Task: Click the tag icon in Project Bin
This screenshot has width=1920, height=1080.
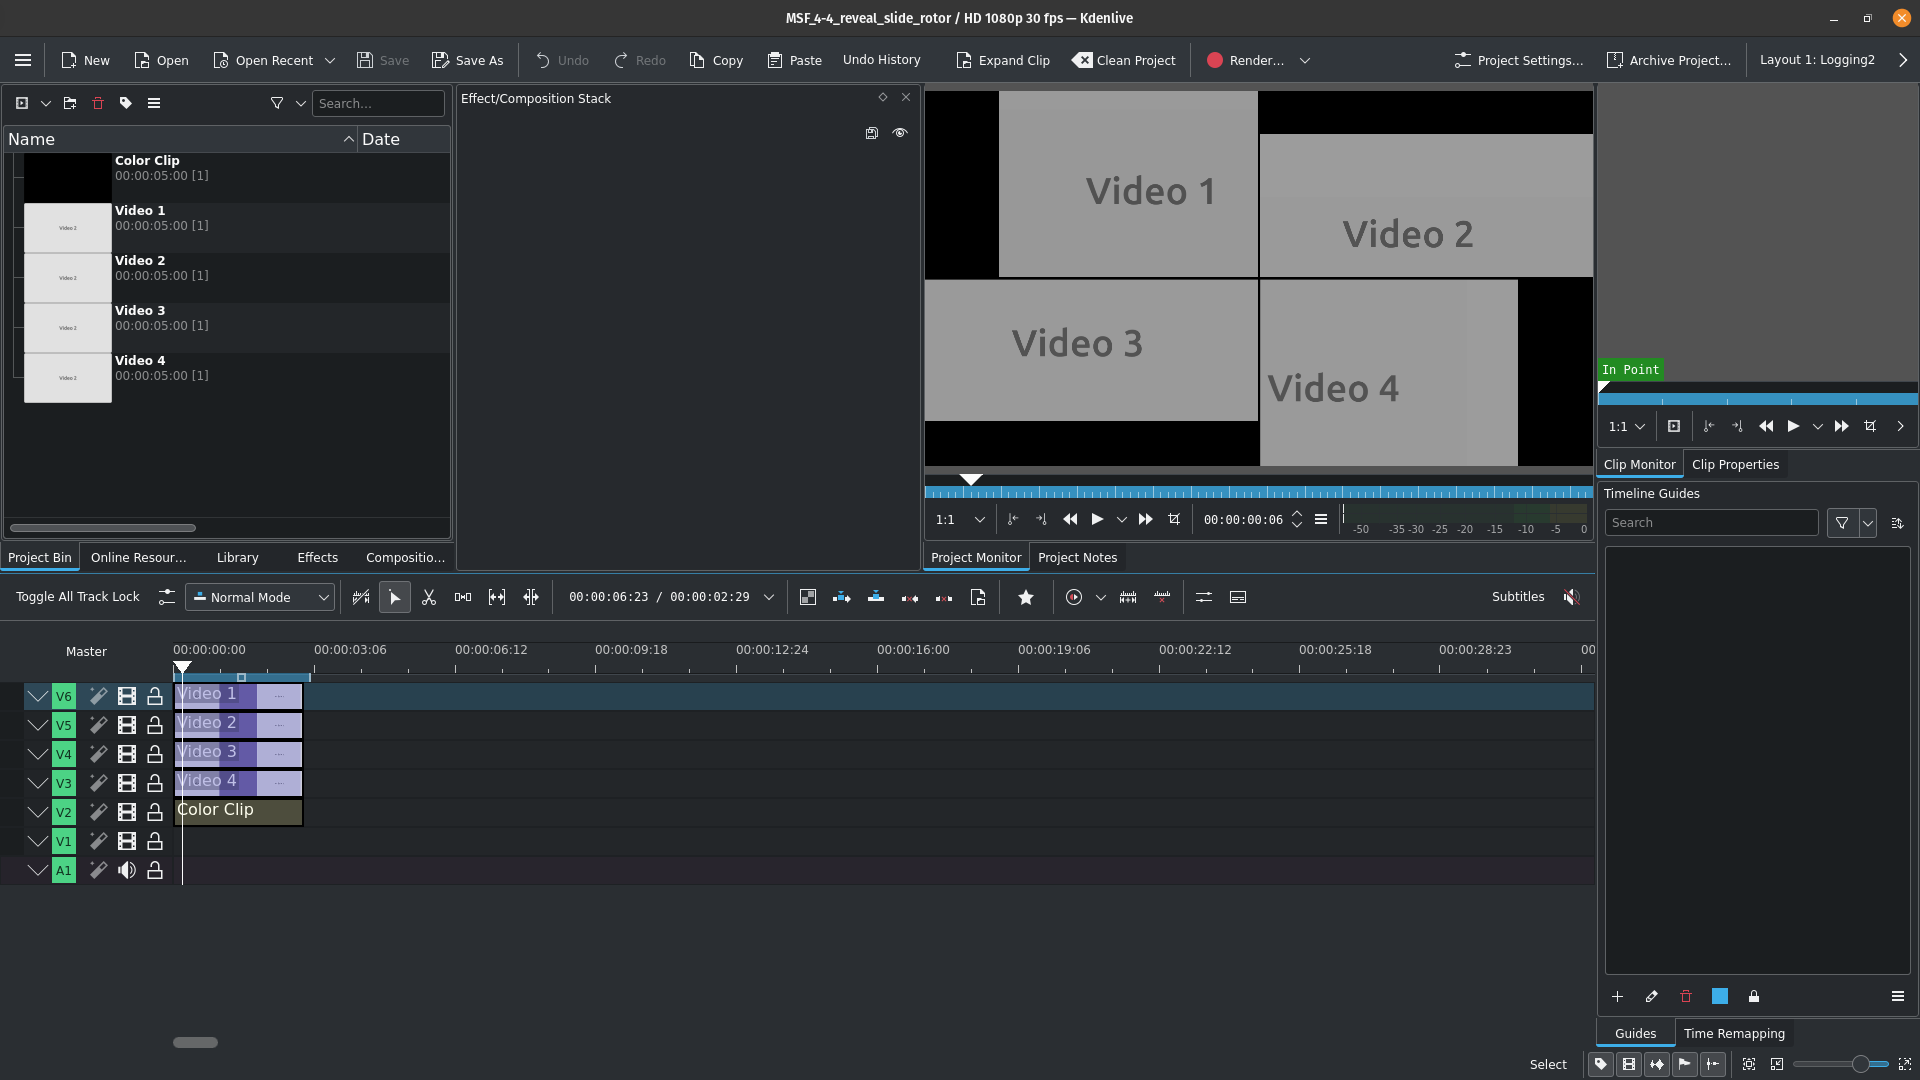Action: [x=126, y=103]
